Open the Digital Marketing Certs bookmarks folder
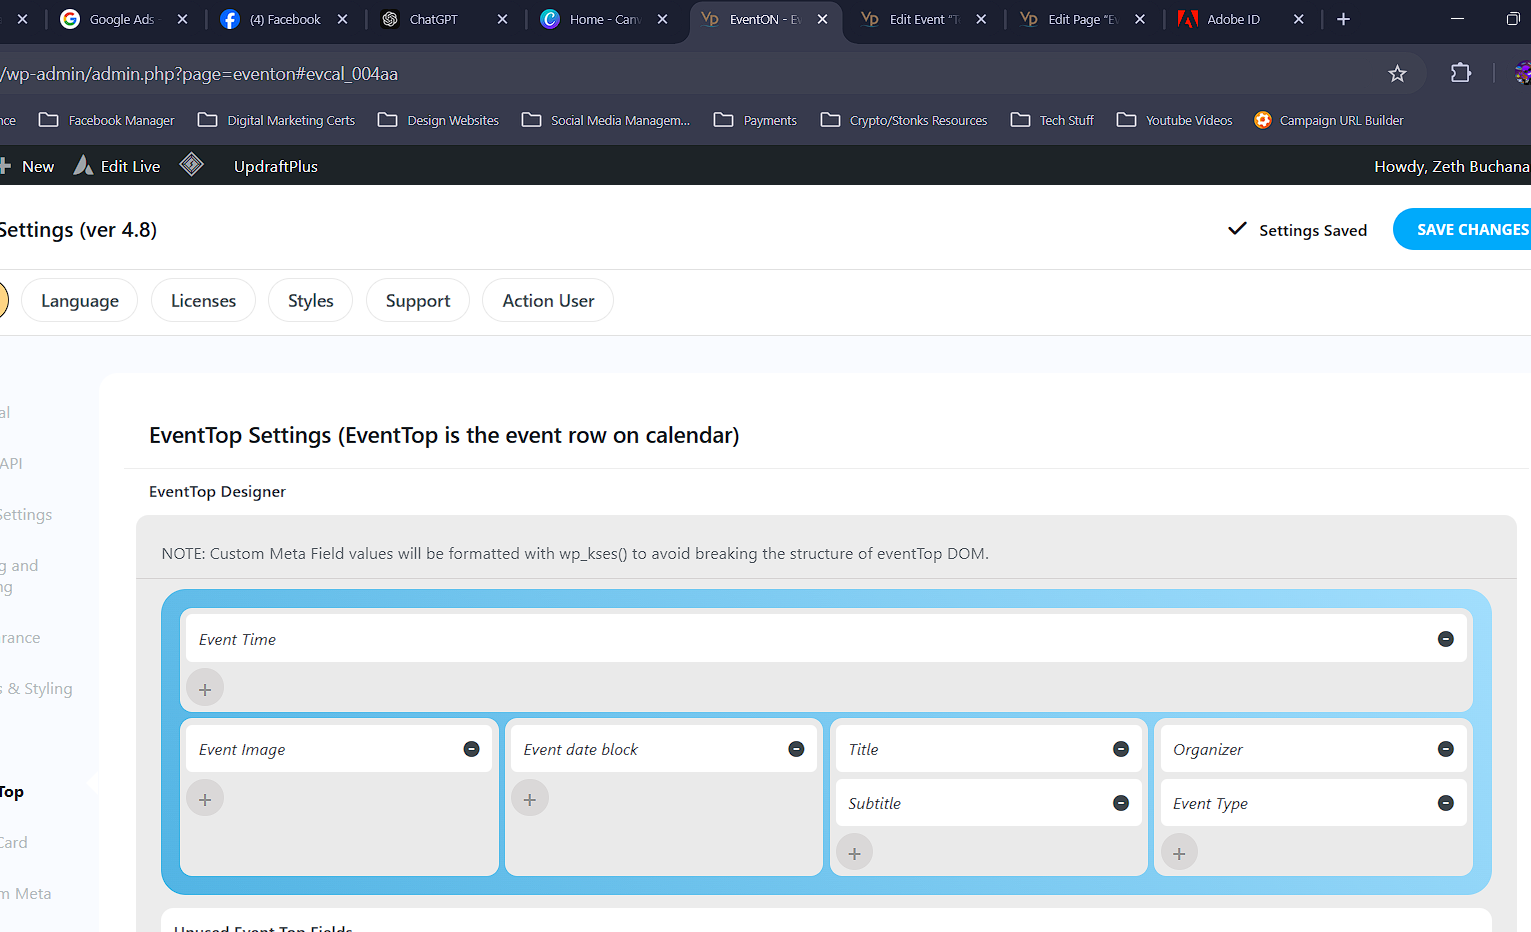 277,120
